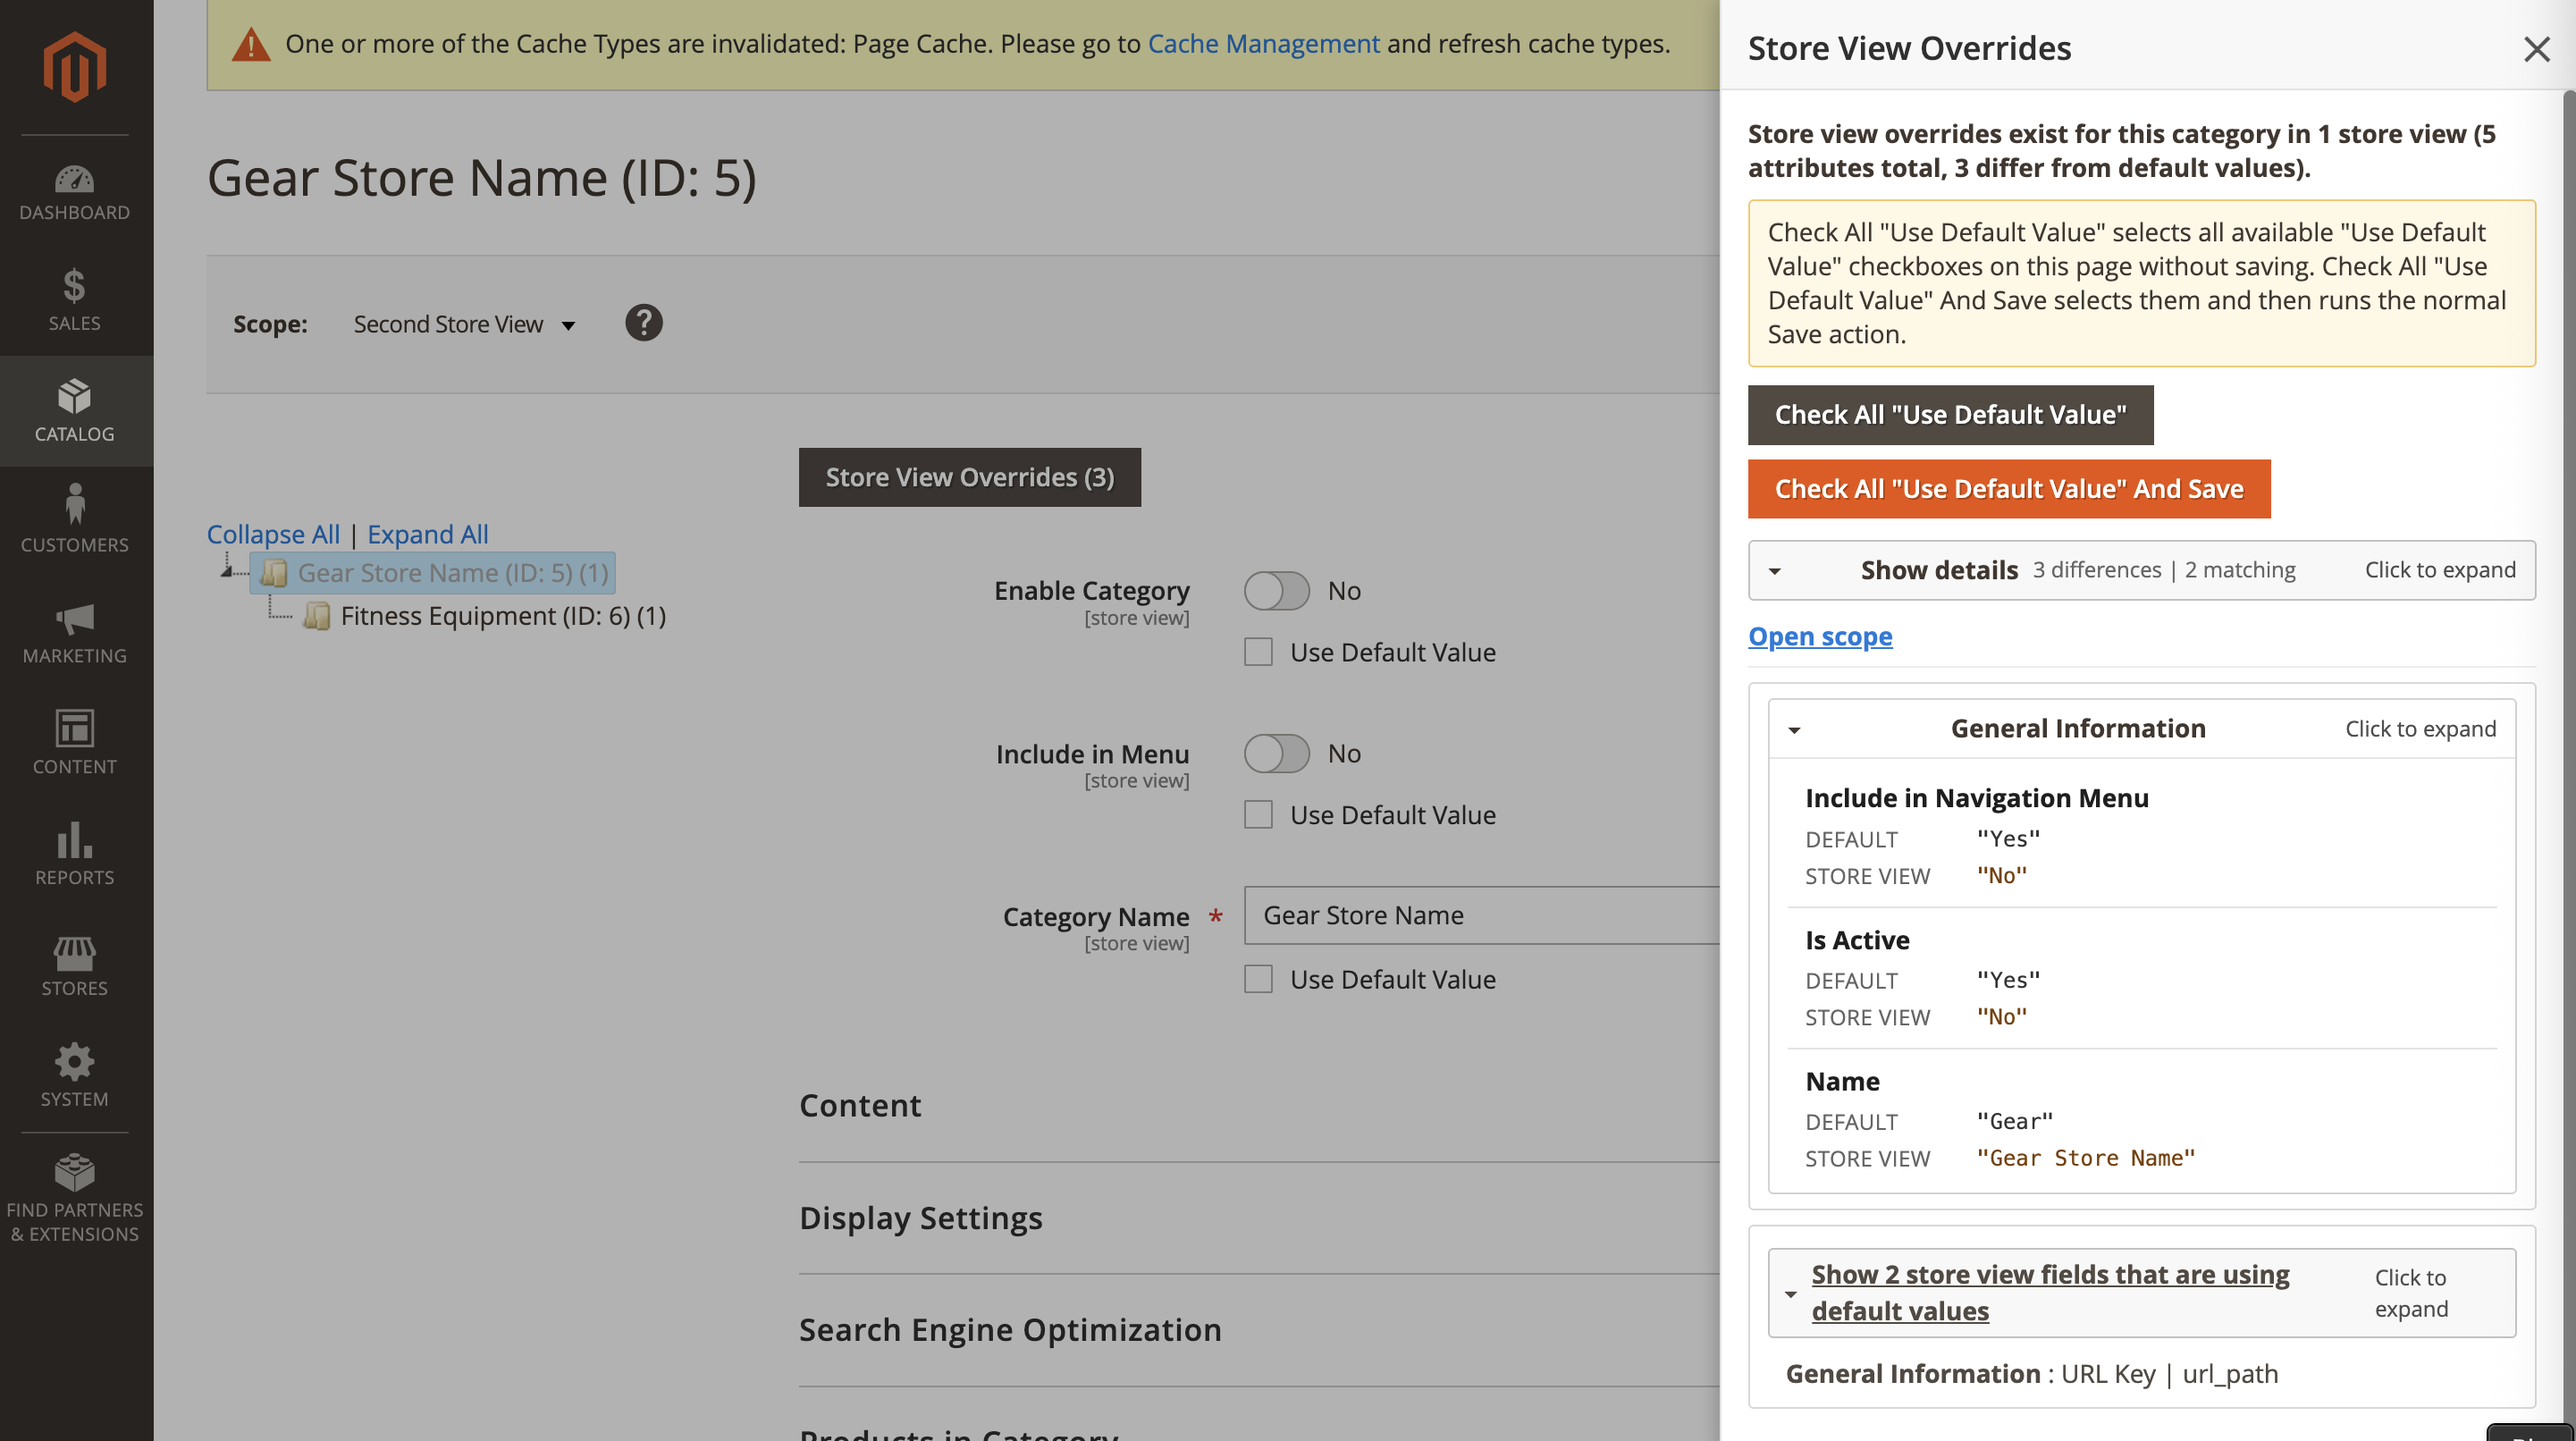Viewport: 2576px width, 1441px height.
Task: Click the cache warning triangle icon
Action: [x=251, y=45]
